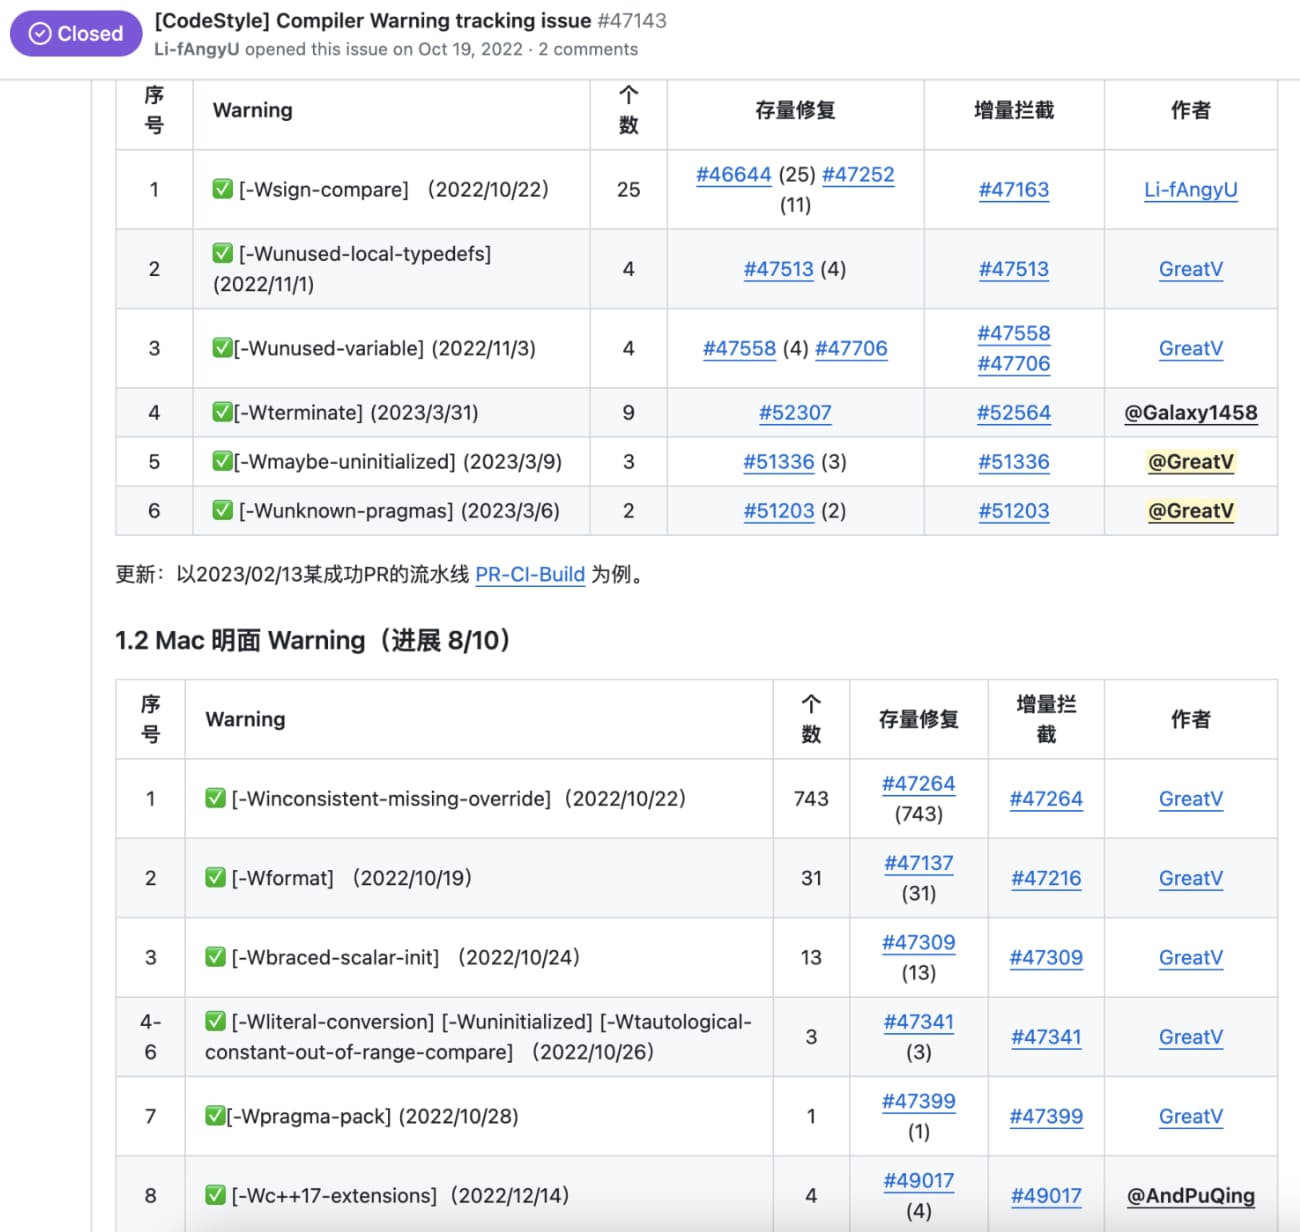The width and height of the screenshot is (1300, 1232).
Task: Click checkmark icon beside -Wc++17-extensions
Action: coord(215,1195)
